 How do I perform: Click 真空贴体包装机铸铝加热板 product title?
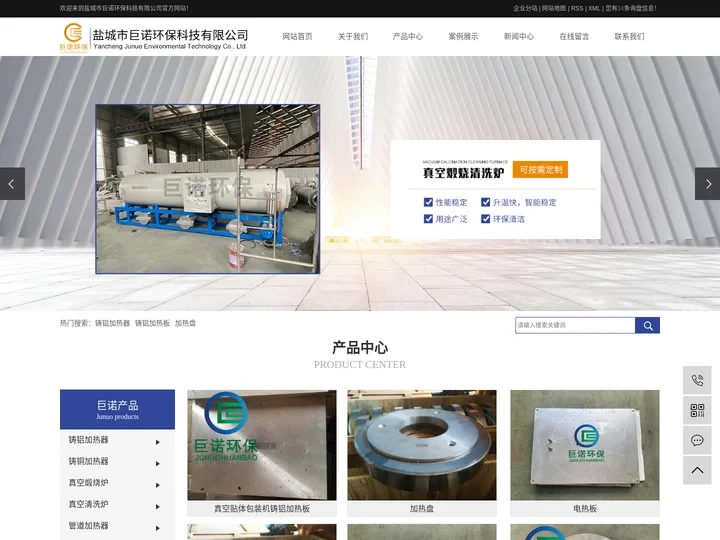(262, 509)
